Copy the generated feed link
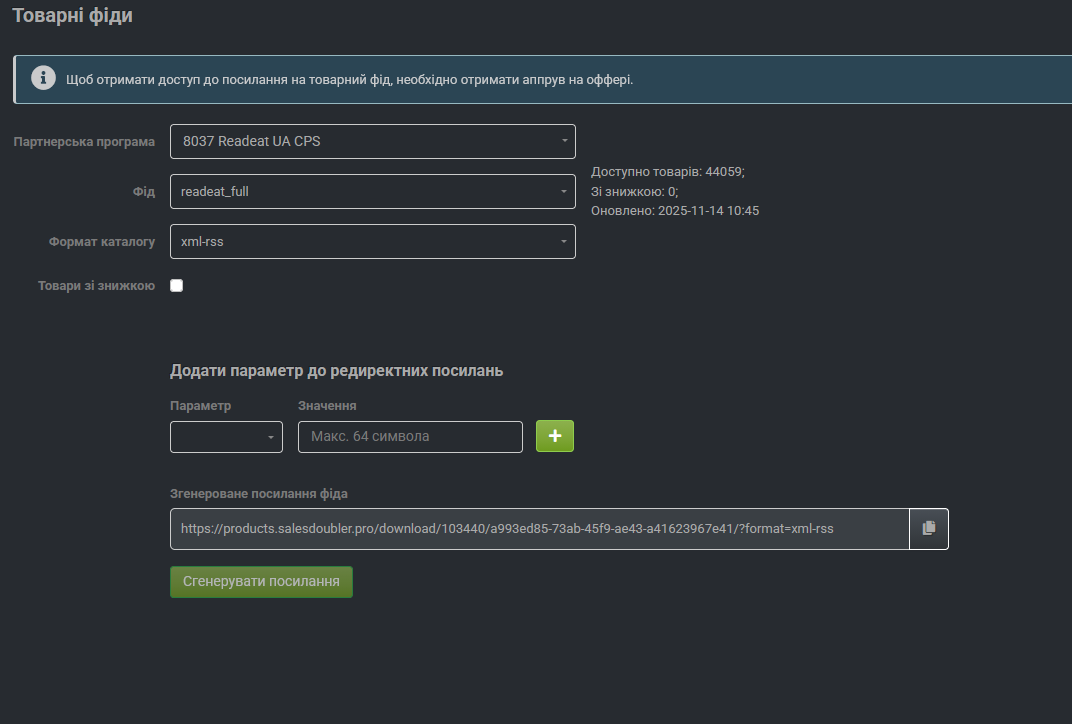This screenshot has height=724, width=1072. (x=928, y=528)
